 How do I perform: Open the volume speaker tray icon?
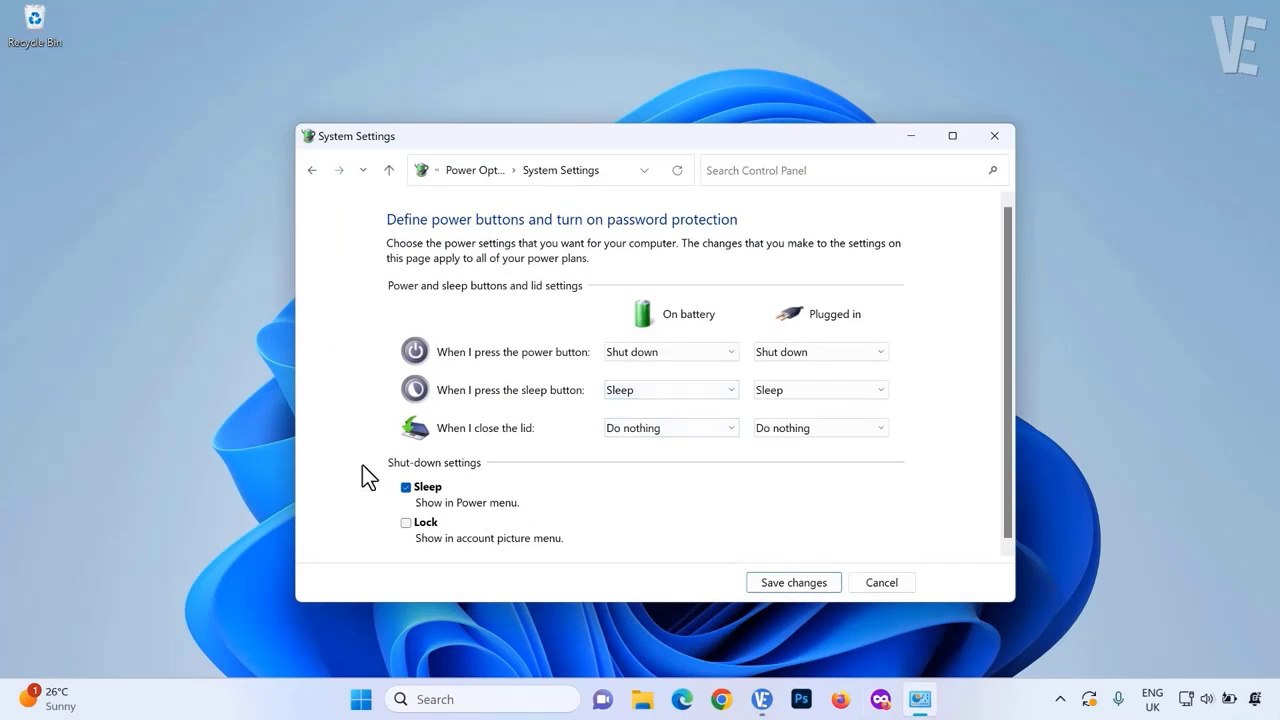point(1207,699)
